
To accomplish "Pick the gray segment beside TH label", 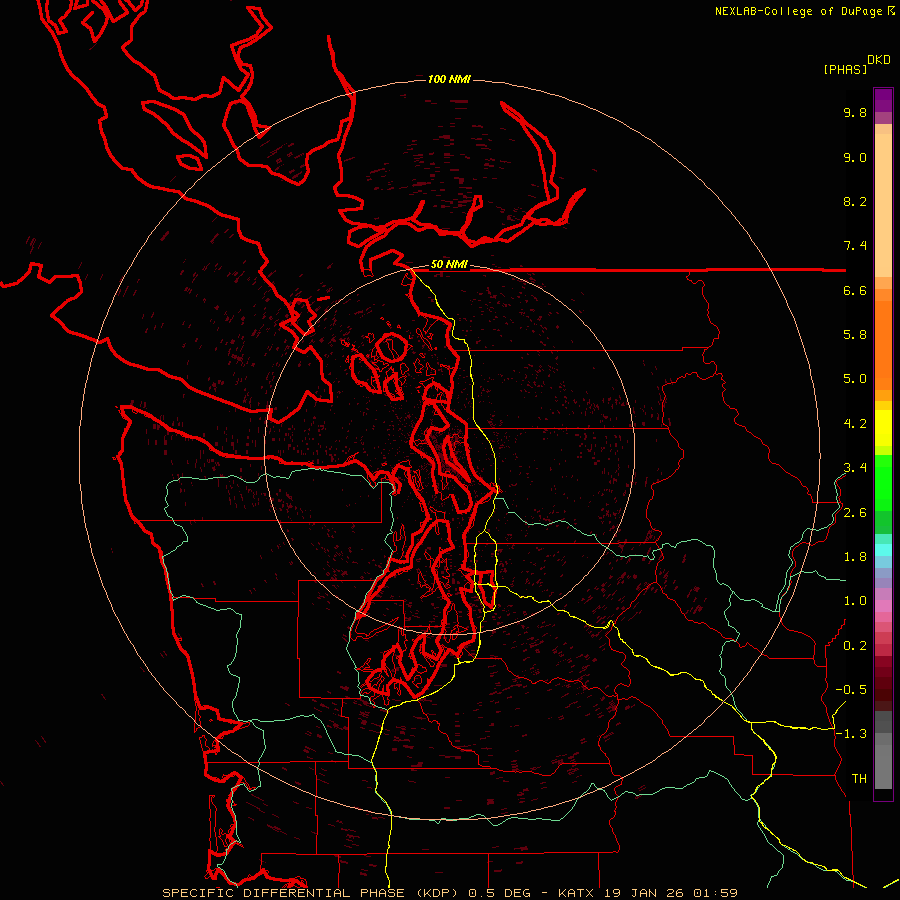I will (883, 769).
